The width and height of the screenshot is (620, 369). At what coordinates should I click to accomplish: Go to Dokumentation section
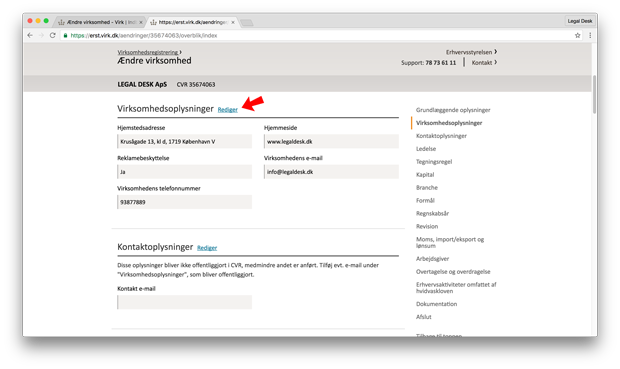(x=436, y=304)
